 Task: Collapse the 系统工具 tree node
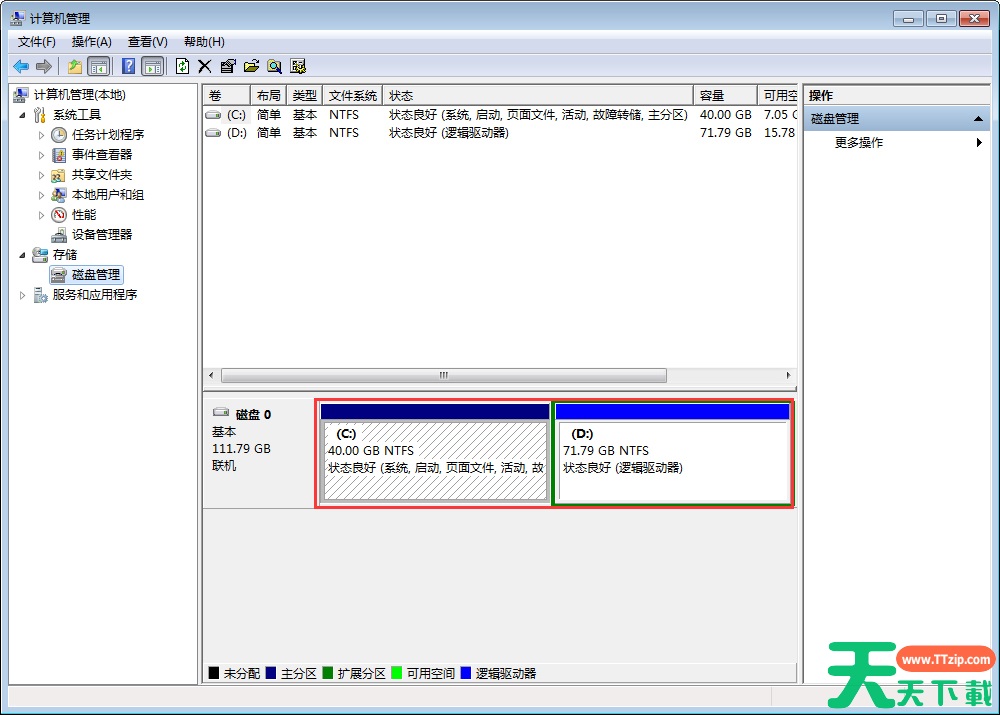pos(23,115)
